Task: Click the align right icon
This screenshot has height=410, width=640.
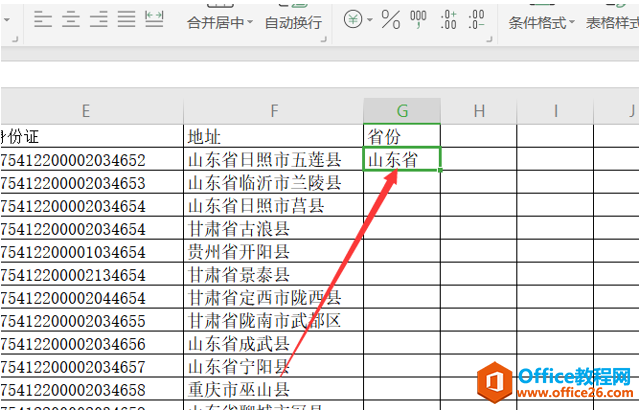Action: [x=99, y=19]
